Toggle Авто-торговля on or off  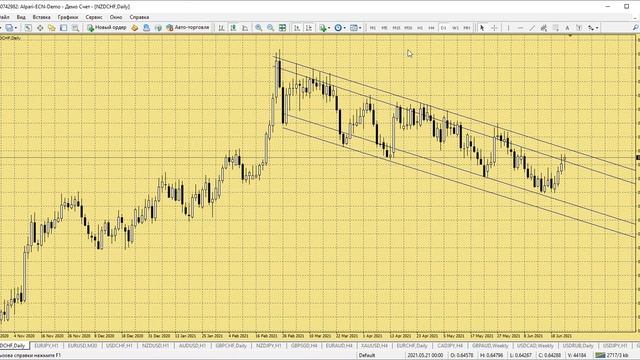click(188, 28)
